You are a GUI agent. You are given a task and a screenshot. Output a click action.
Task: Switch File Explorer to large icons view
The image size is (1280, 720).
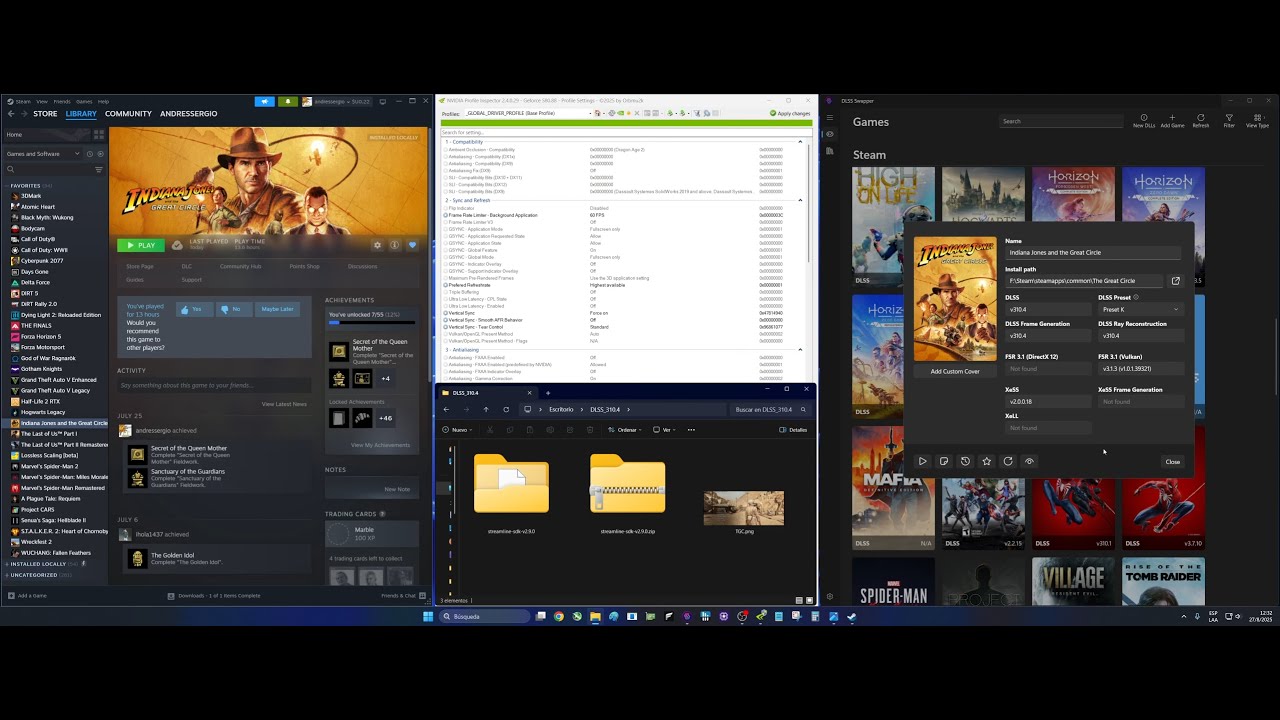tap(809, 600)
